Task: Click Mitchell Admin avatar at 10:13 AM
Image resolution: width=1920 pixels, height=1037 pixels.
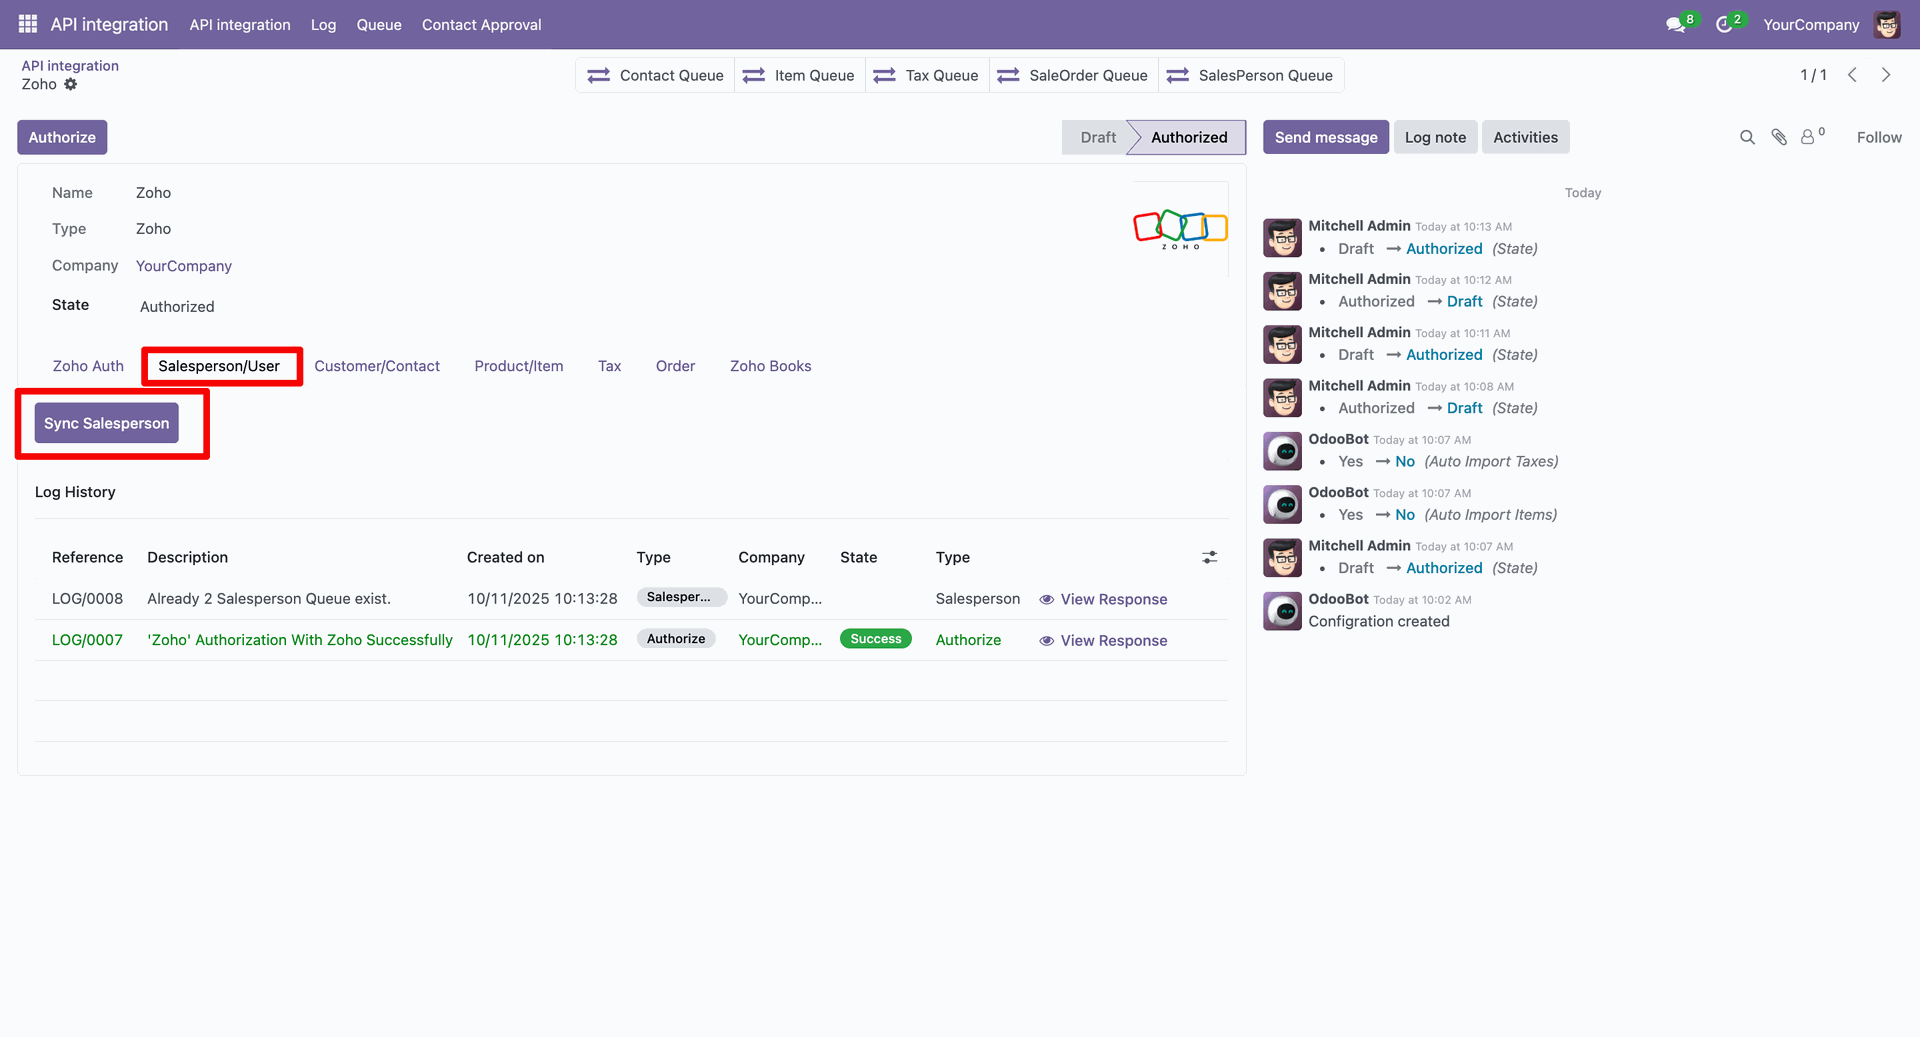Action: coord(1282,238)
